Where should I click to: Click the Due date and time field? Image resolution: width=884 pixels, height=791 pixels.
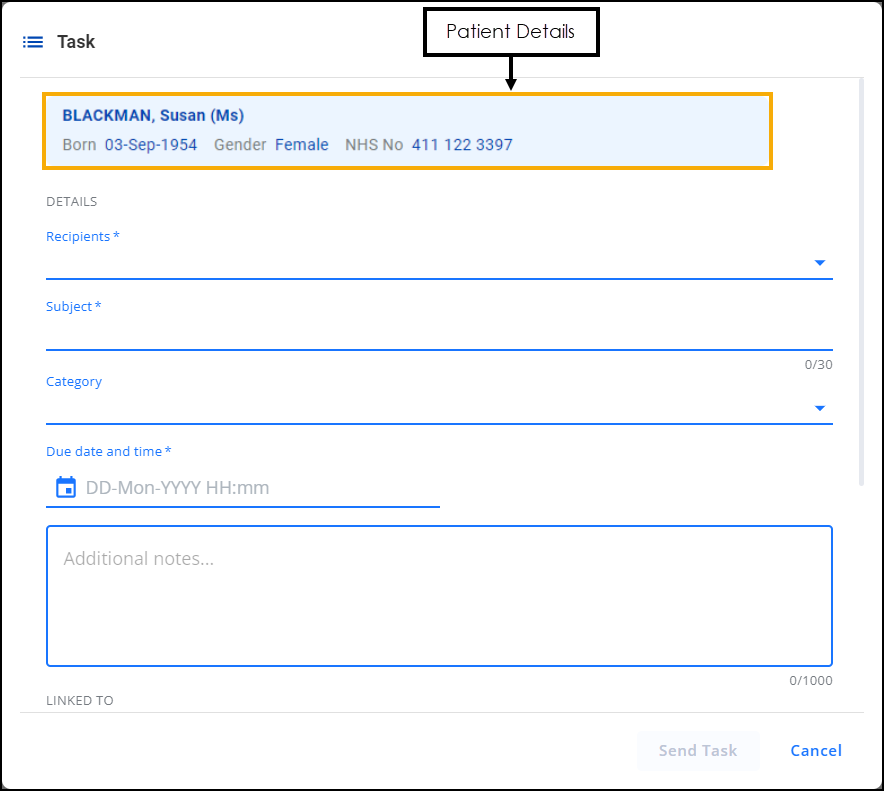tap(243, 488)
